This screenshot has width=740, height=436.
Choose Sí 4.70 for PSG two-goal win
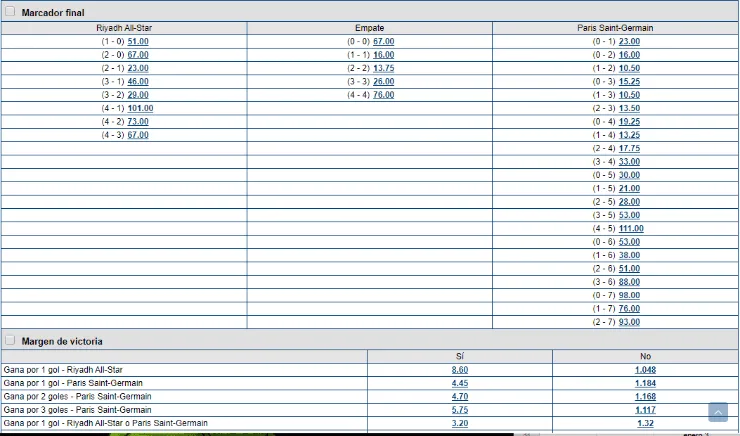[x=459, y=397]
